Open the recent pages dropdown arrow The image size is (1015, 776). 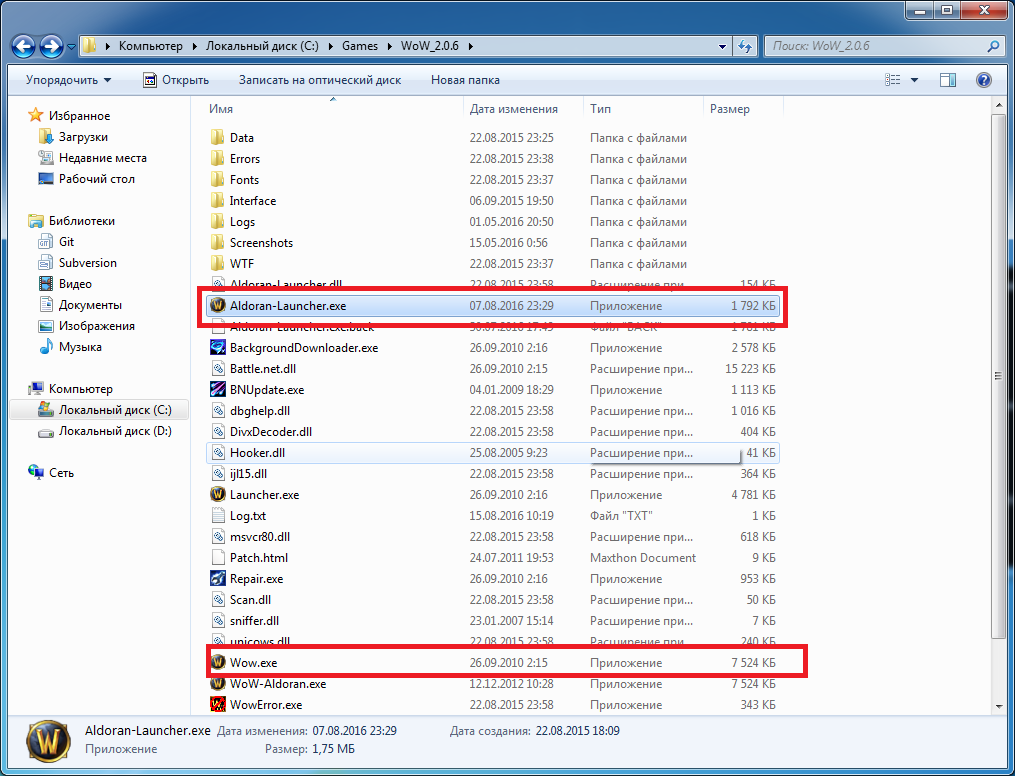[71, 47]
